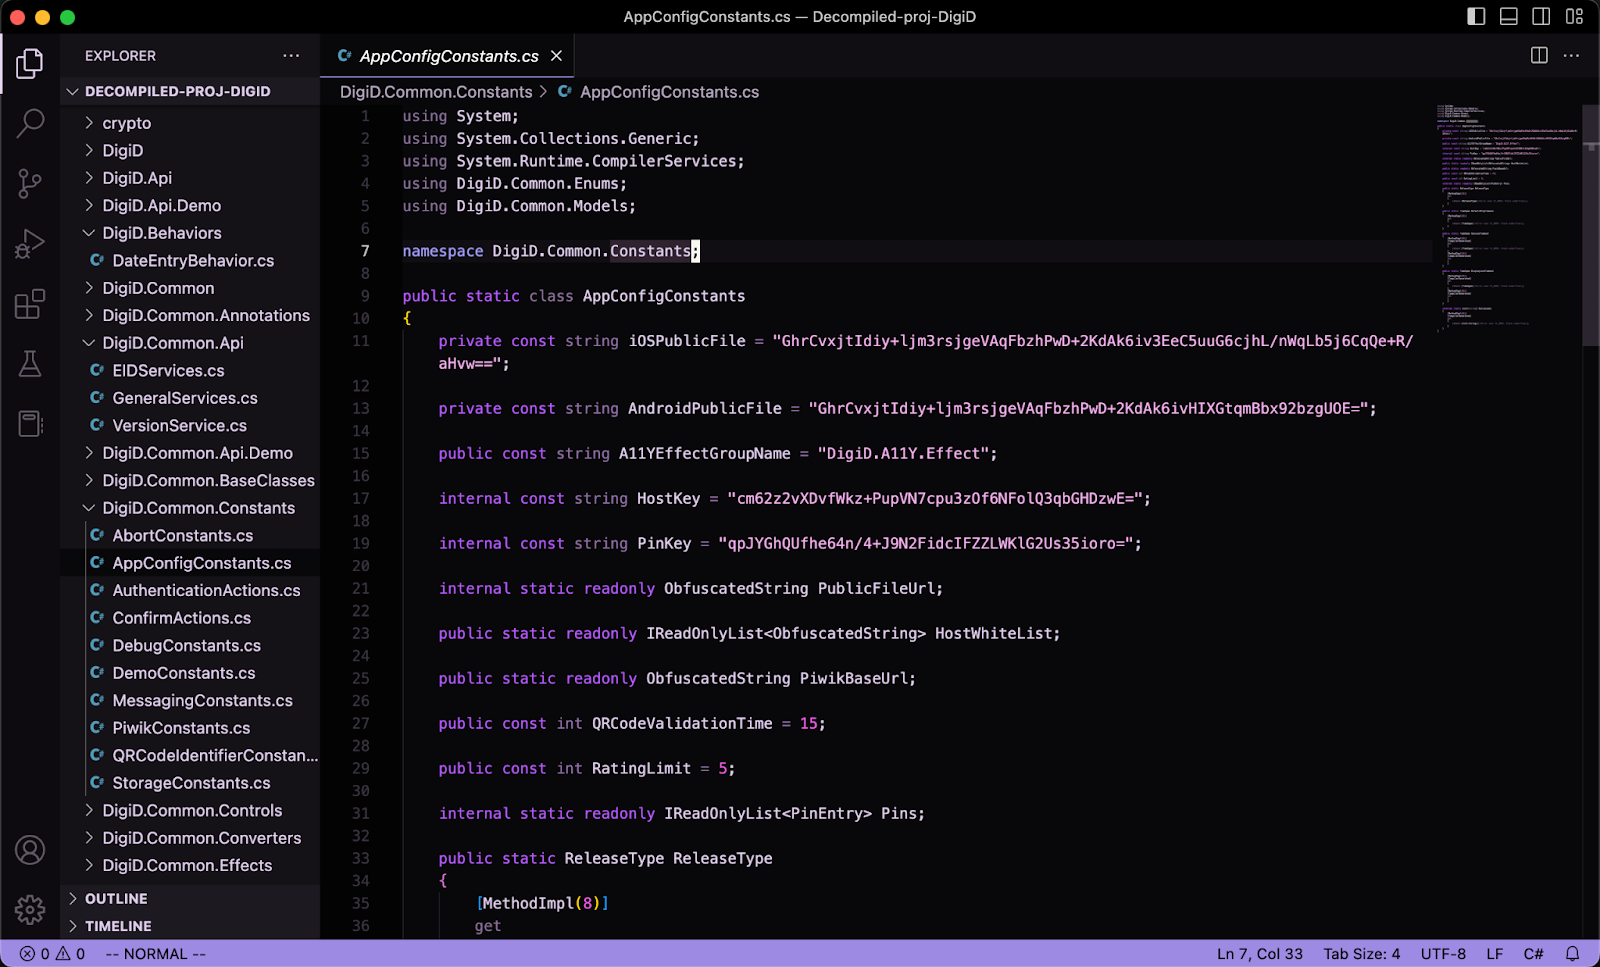Open the Run and Debug view
This screenshot has width=1600, height=967.
(x=30, y=243)
